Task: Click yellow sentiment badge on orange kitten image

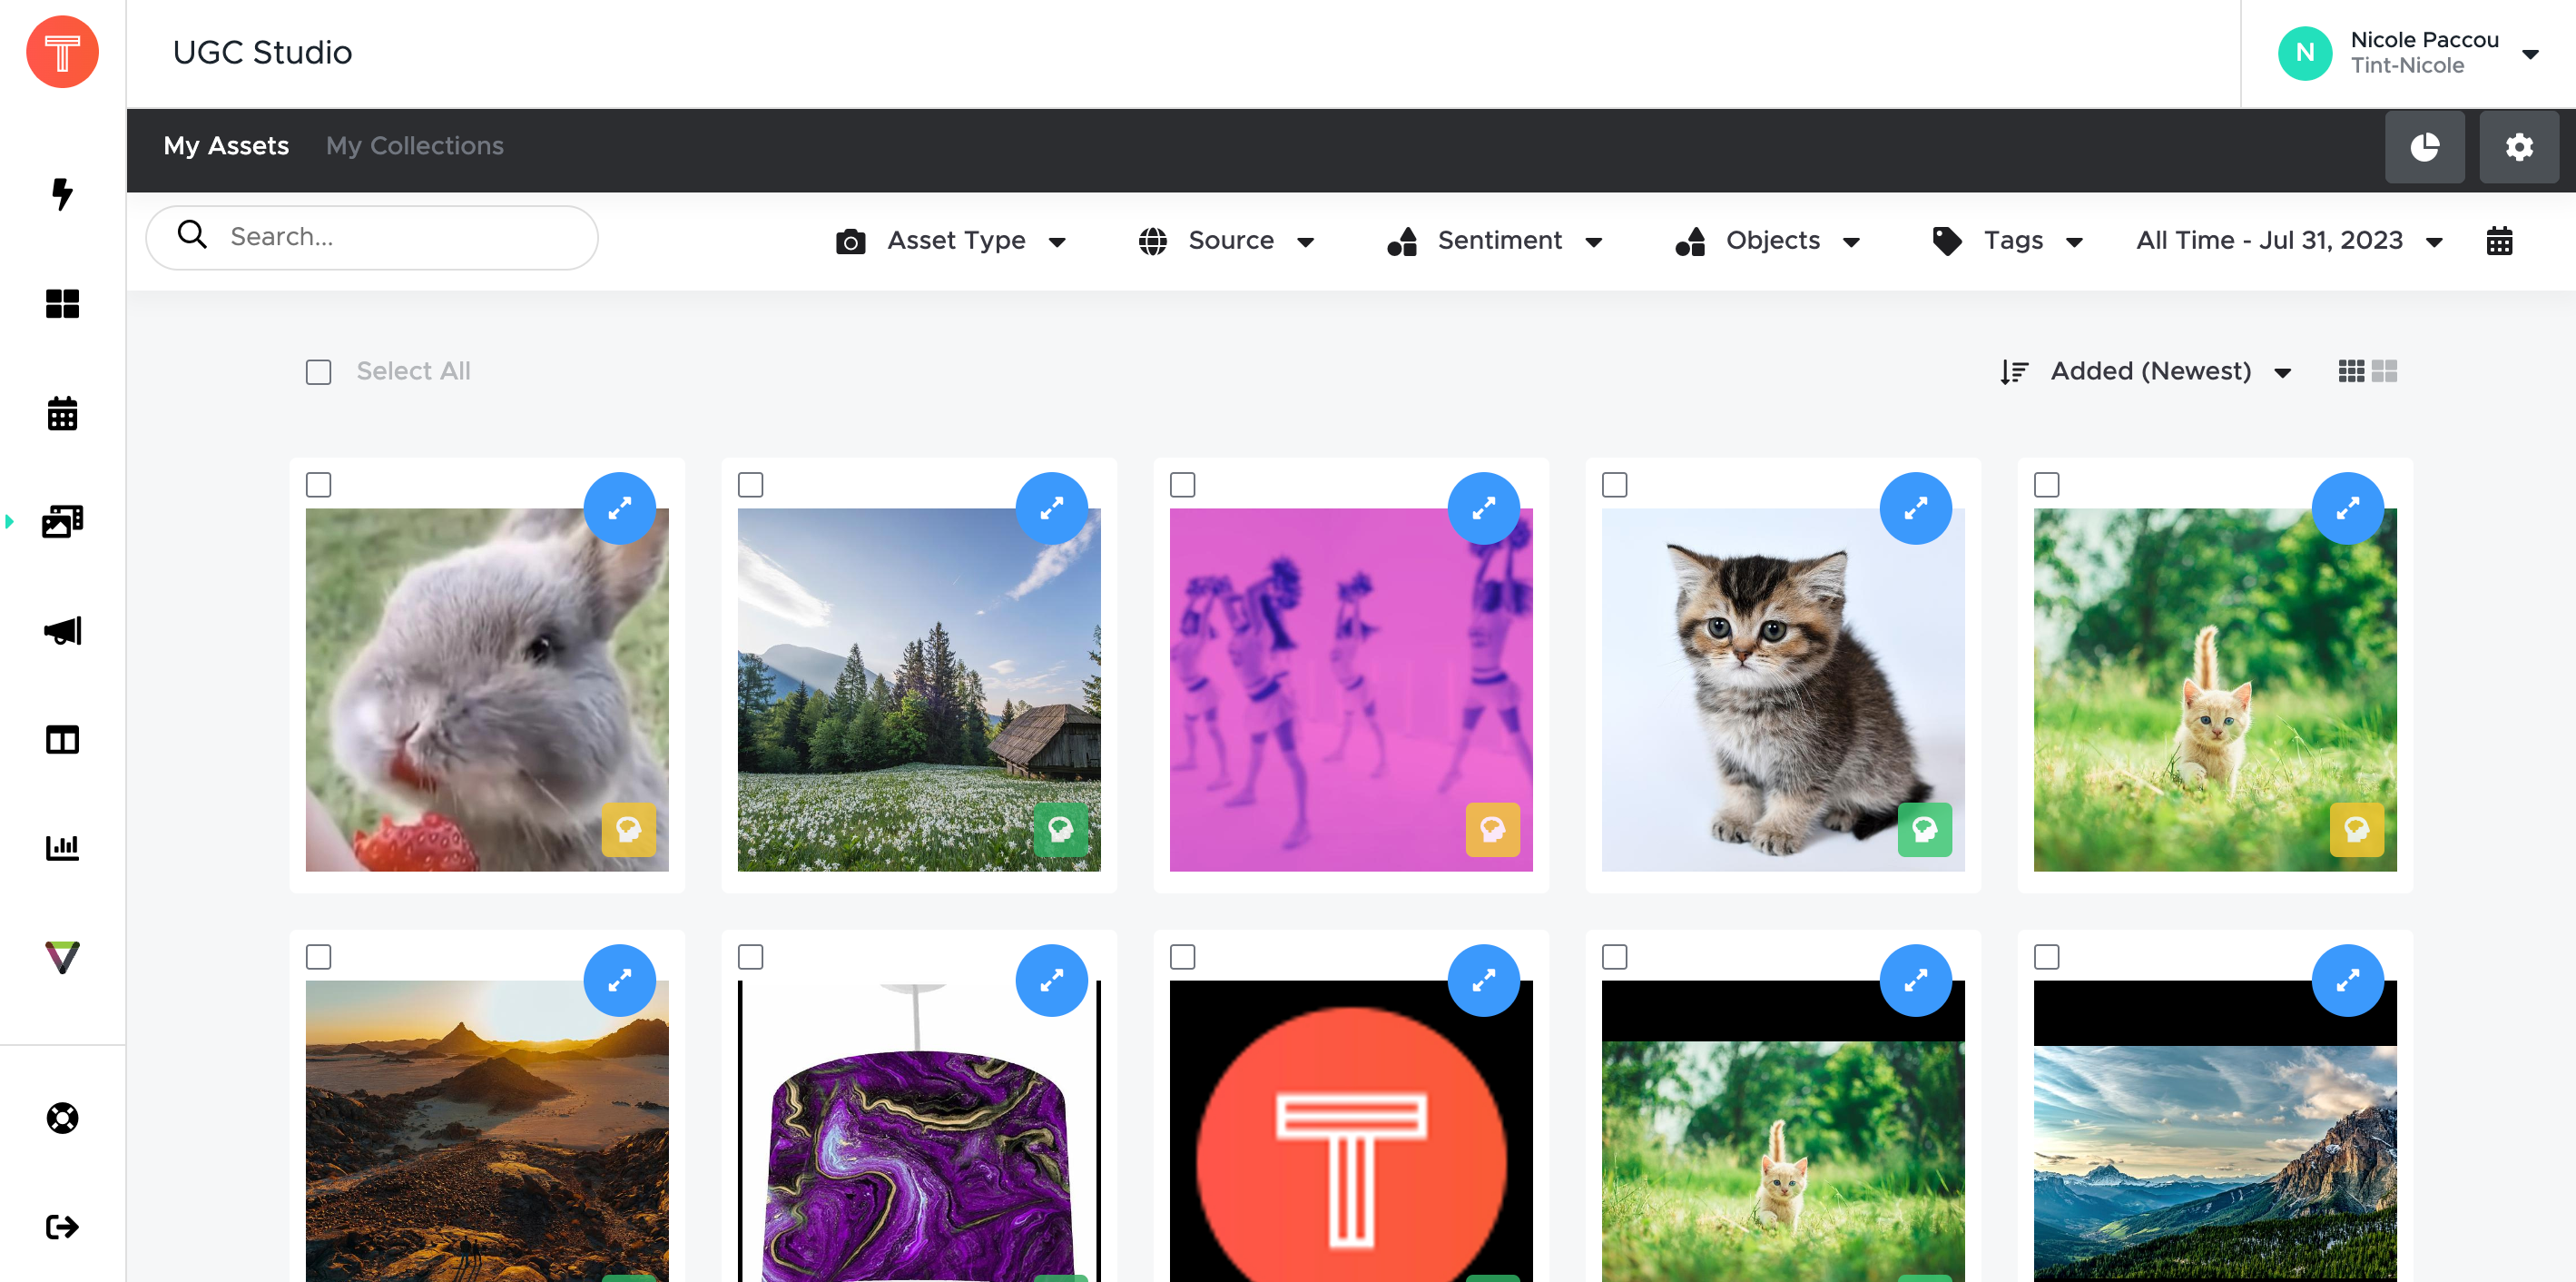Action: click(x=2357, y=830)
